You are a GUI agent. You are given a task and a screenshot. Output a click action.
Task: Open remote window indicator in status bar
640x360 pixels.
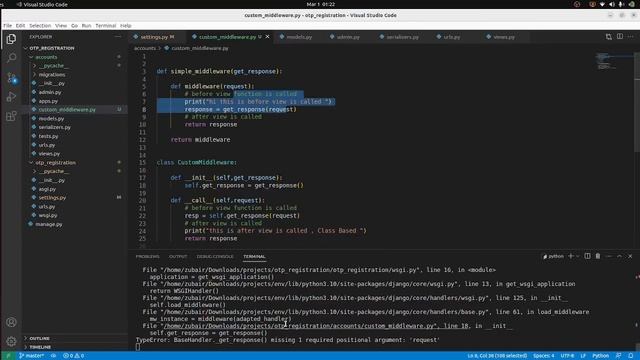[8, 356]
